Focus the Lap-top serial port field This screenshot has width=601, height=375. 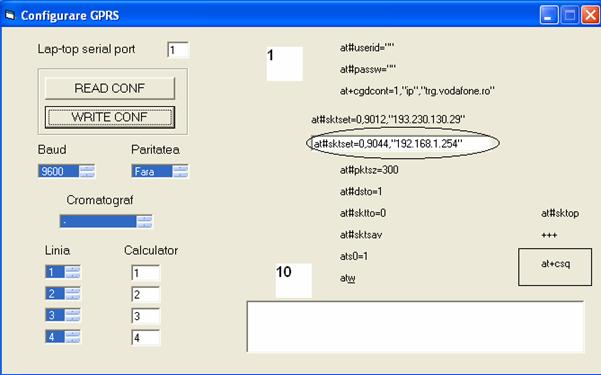(178, 50)
